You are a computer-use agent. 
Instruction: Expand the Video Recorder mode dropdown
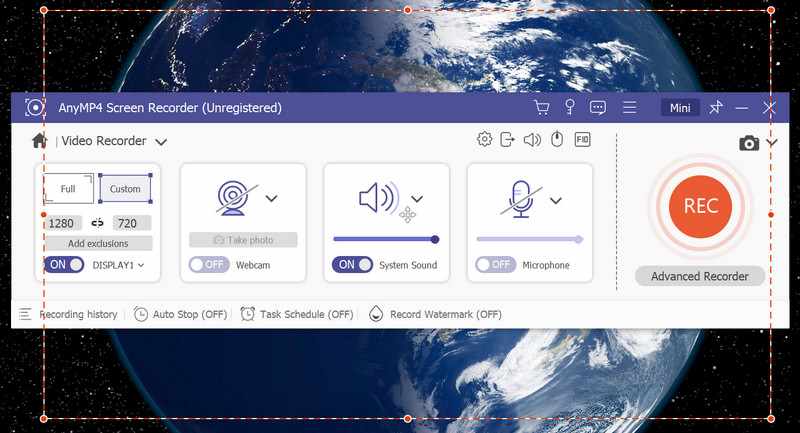161,142
